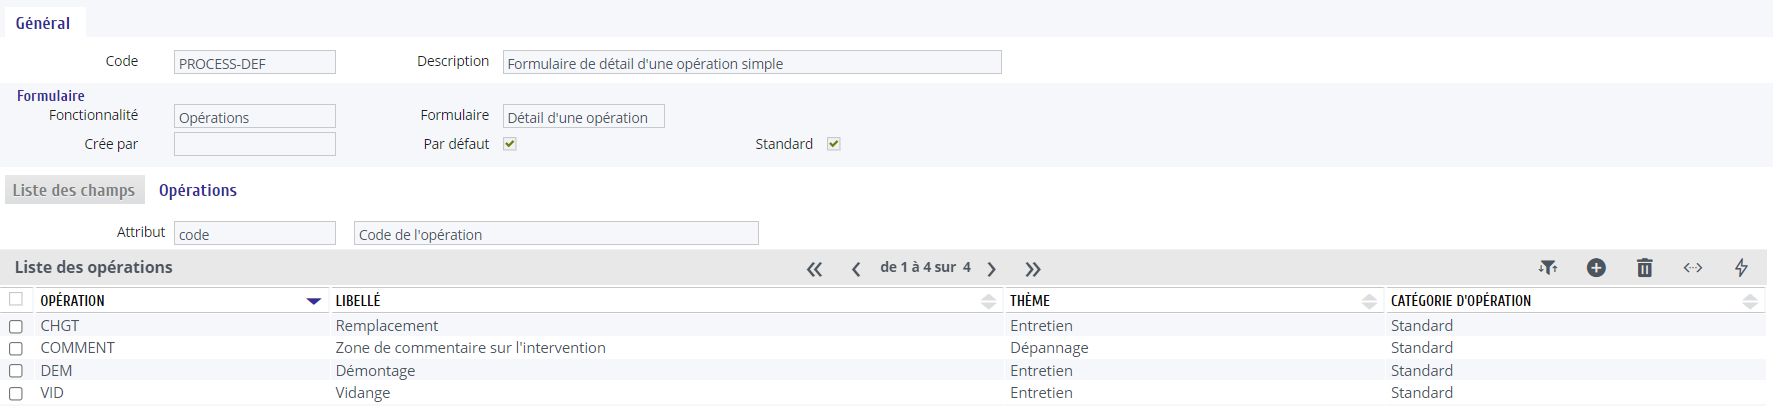Select the Général tab
1773x406 pixels.
(x=43, y=23)
